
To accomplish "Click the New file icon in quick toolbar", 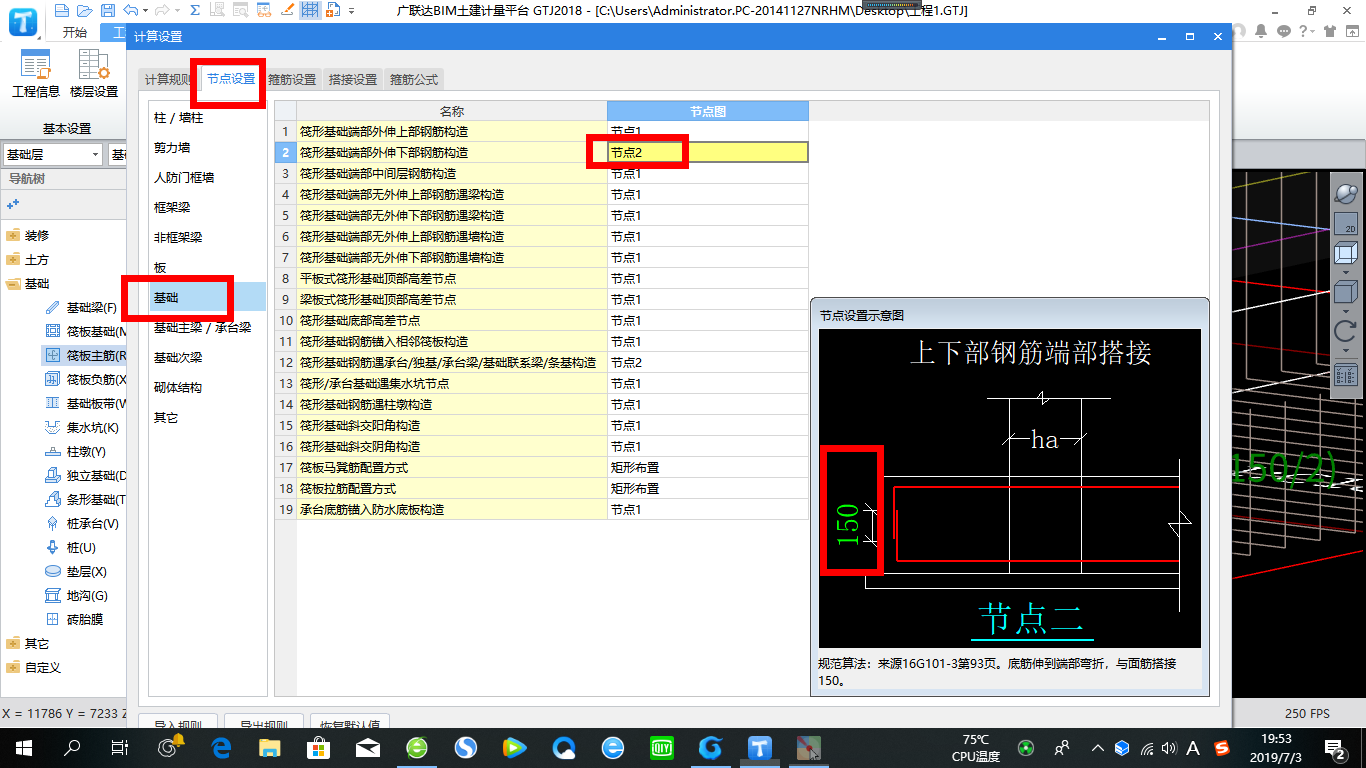I will coord(62,10).
